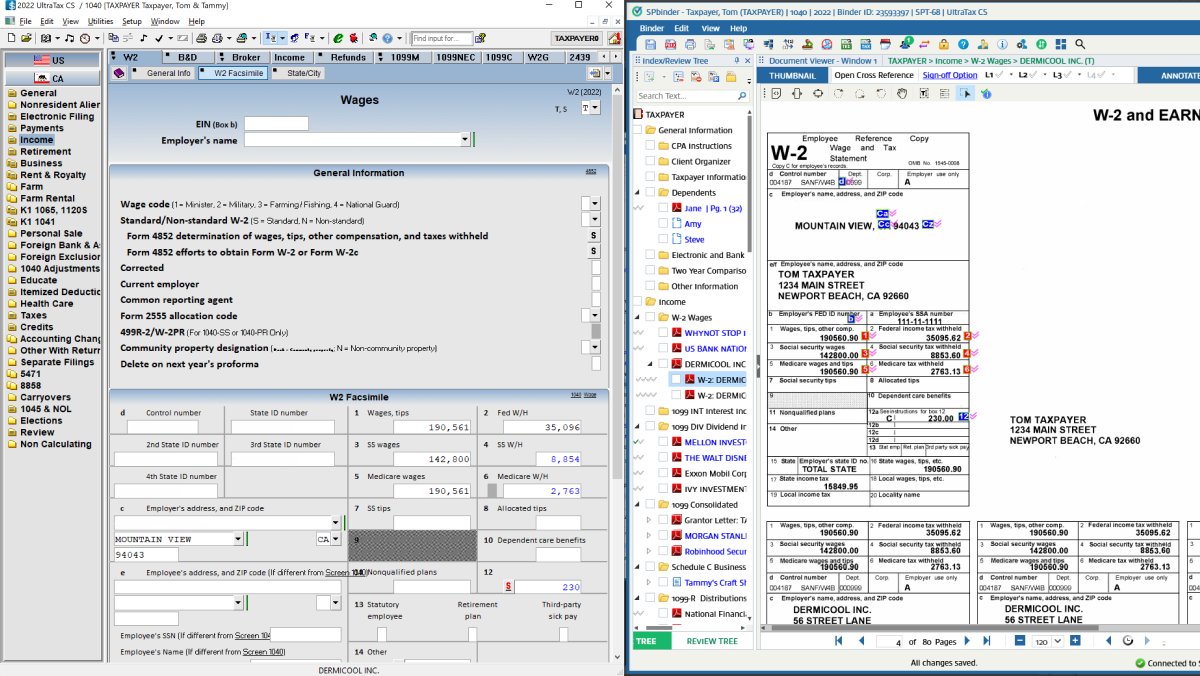Image resolution: width=1200 pixels, height=676 pixels.
Task: Check the Current employer box
Action: point(596,284)
